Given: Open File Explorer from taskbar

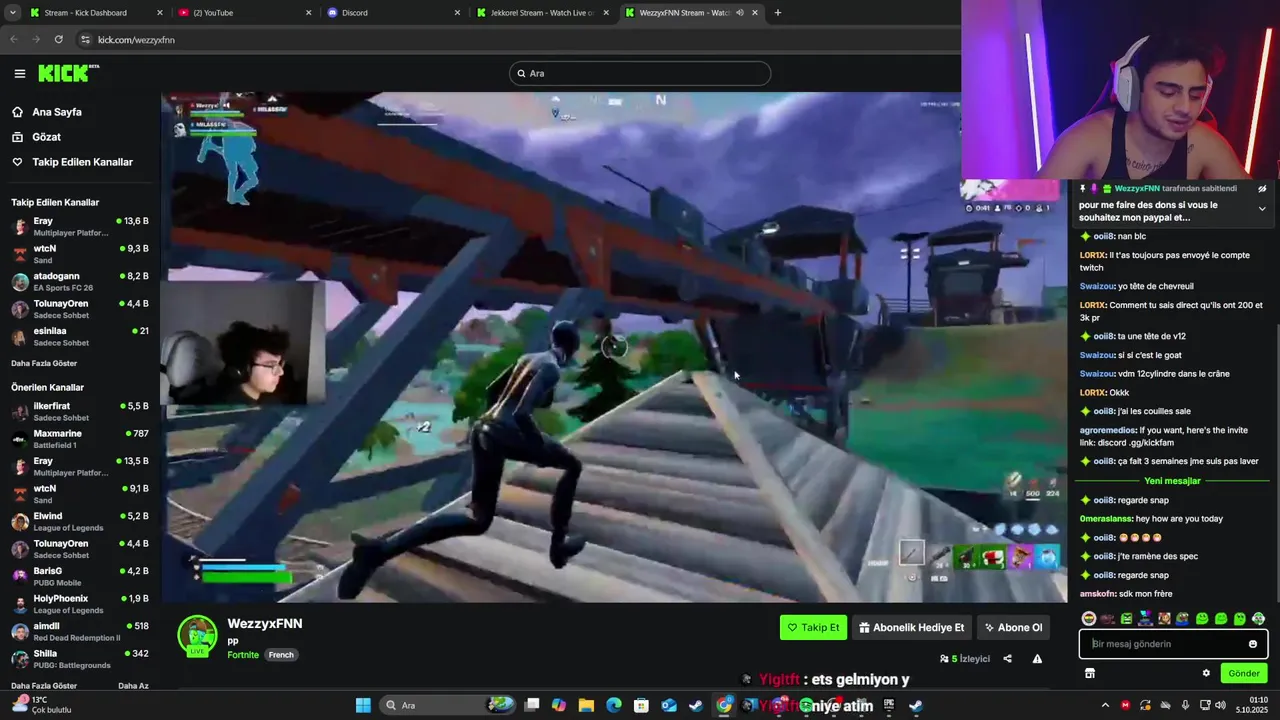Looking at the screenshot, I should pos(587,705).
